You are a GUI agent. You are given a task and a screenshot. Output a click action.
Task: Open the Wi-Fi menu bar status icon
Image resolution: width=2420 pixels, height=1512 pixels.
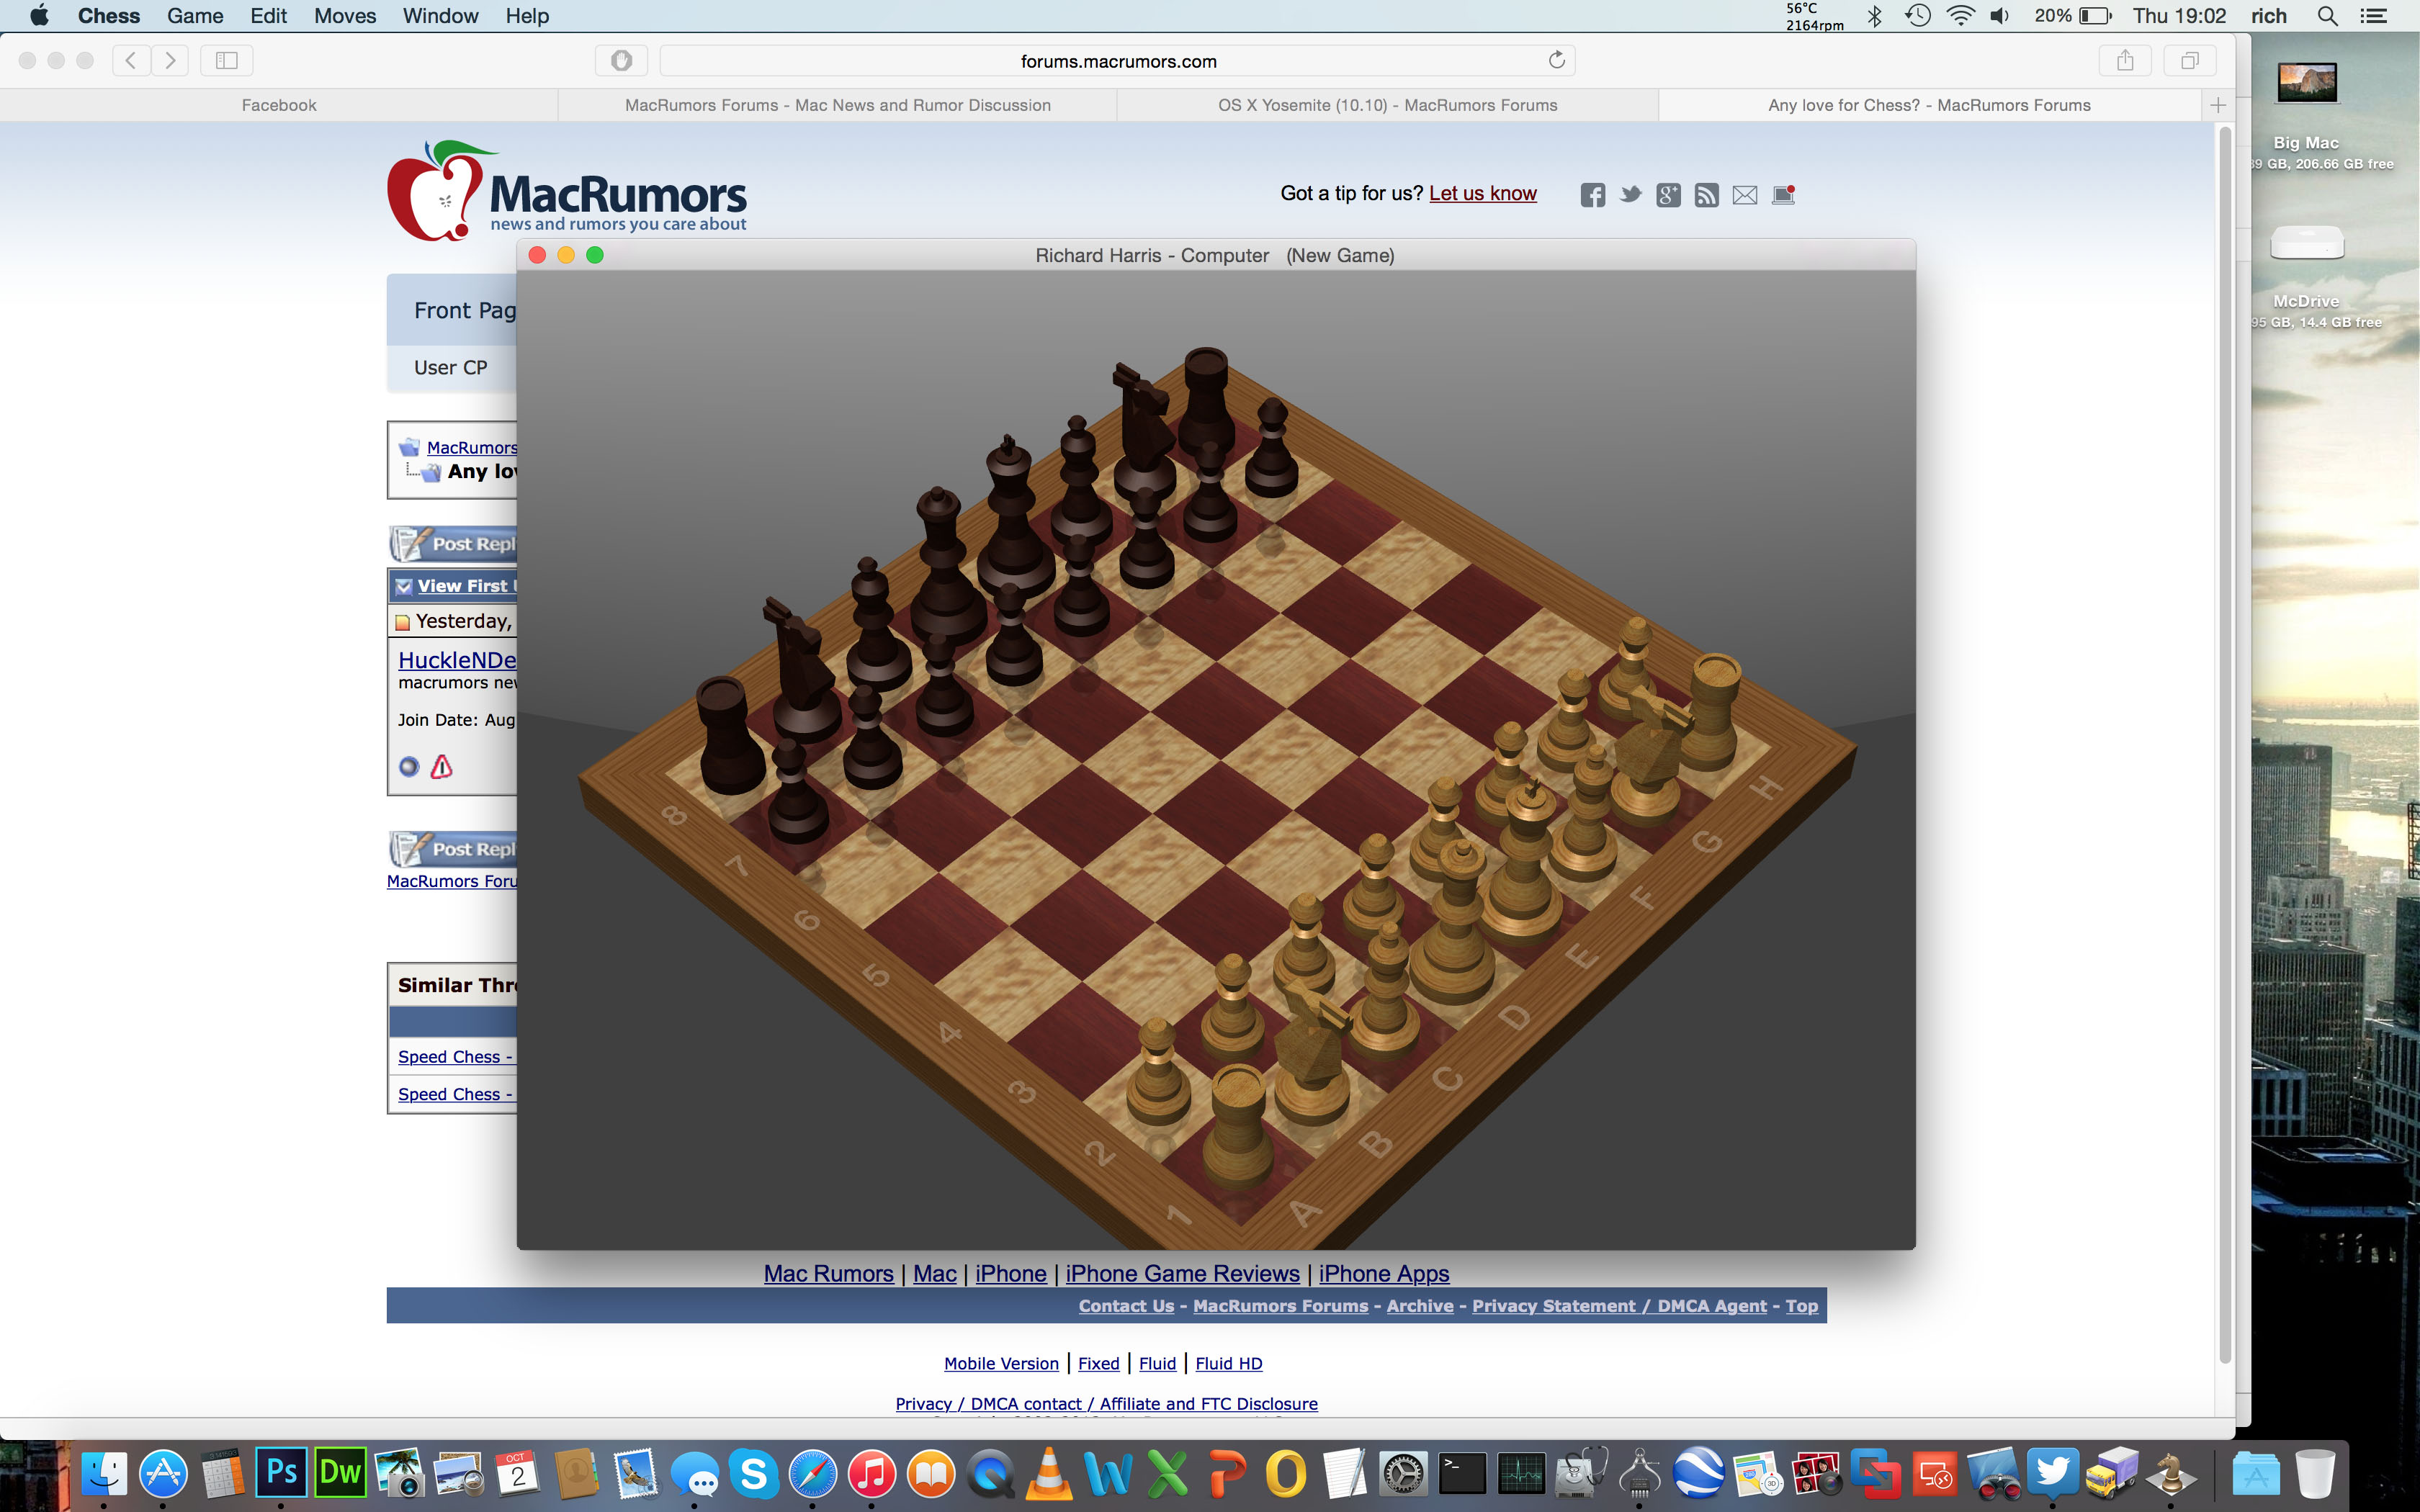[1960, 16]
